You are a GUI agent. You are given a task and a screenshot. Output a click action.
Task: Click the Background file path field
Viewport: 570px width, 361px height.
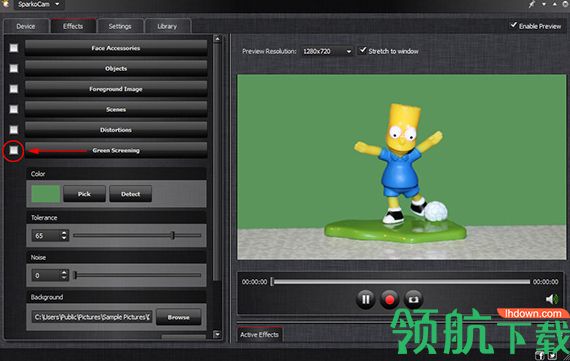click(92, 317)
